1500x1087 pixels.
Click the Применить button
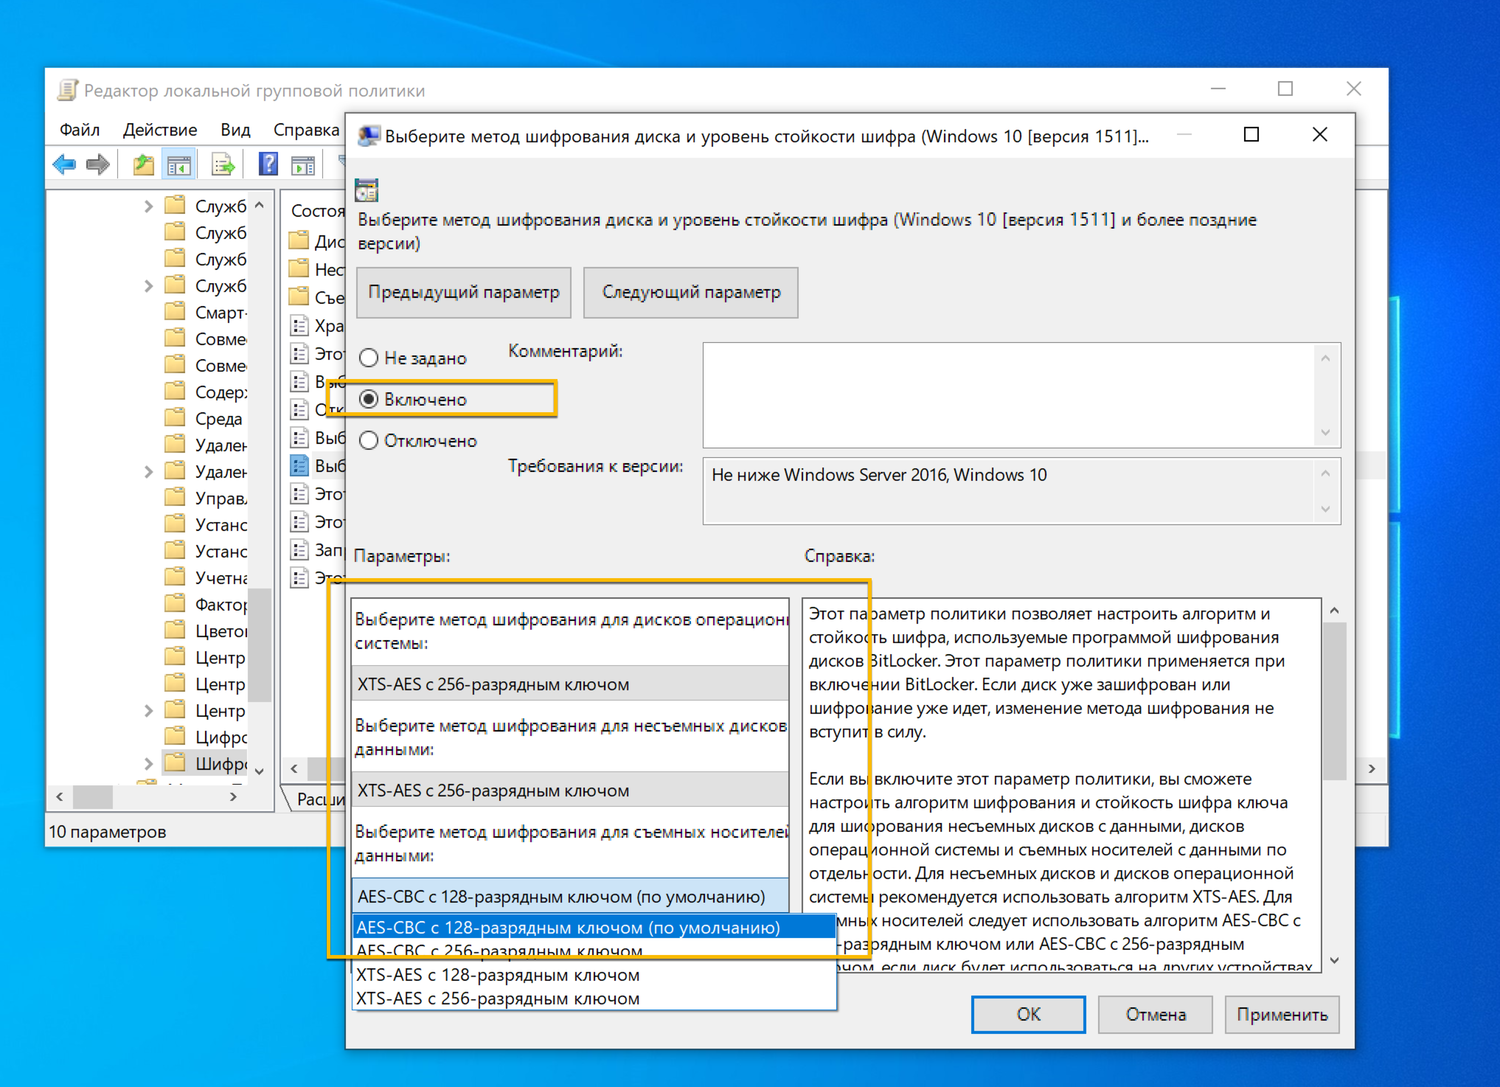pyautogui.click(x=1282, y=1014)
